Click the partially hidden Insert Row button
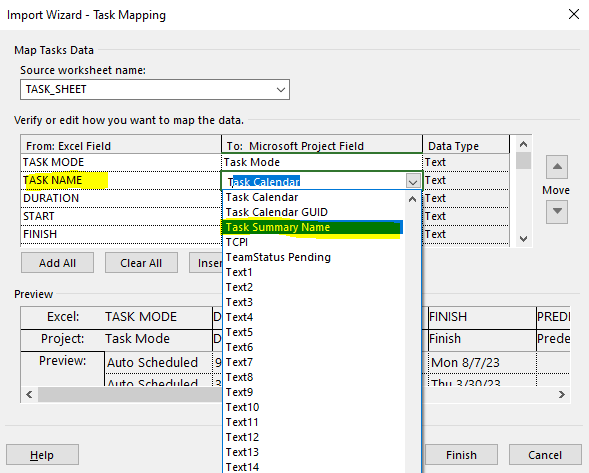 (x=206, y=263)
